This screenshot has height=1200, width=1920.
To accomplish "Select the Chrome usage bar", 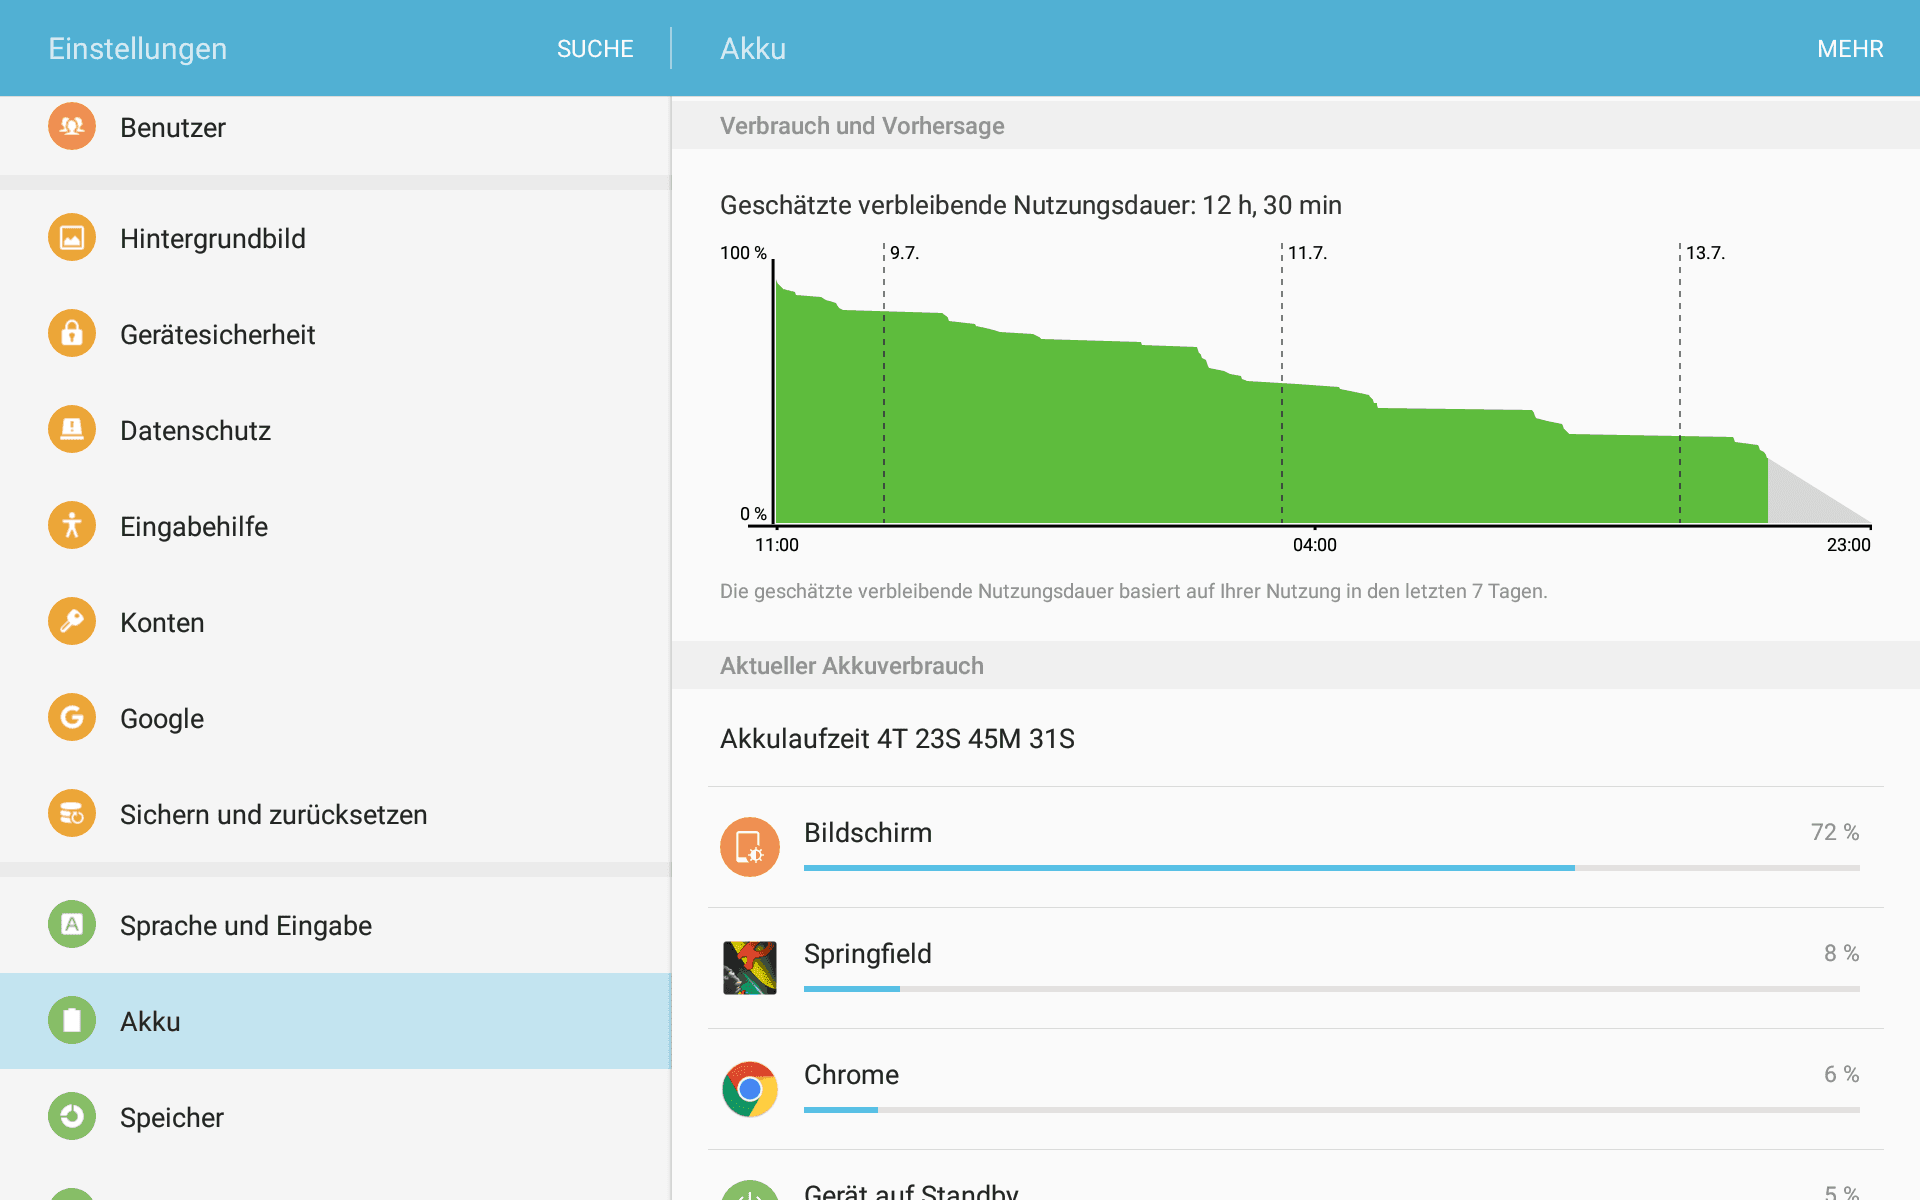I will (x=1332, y=1110).
